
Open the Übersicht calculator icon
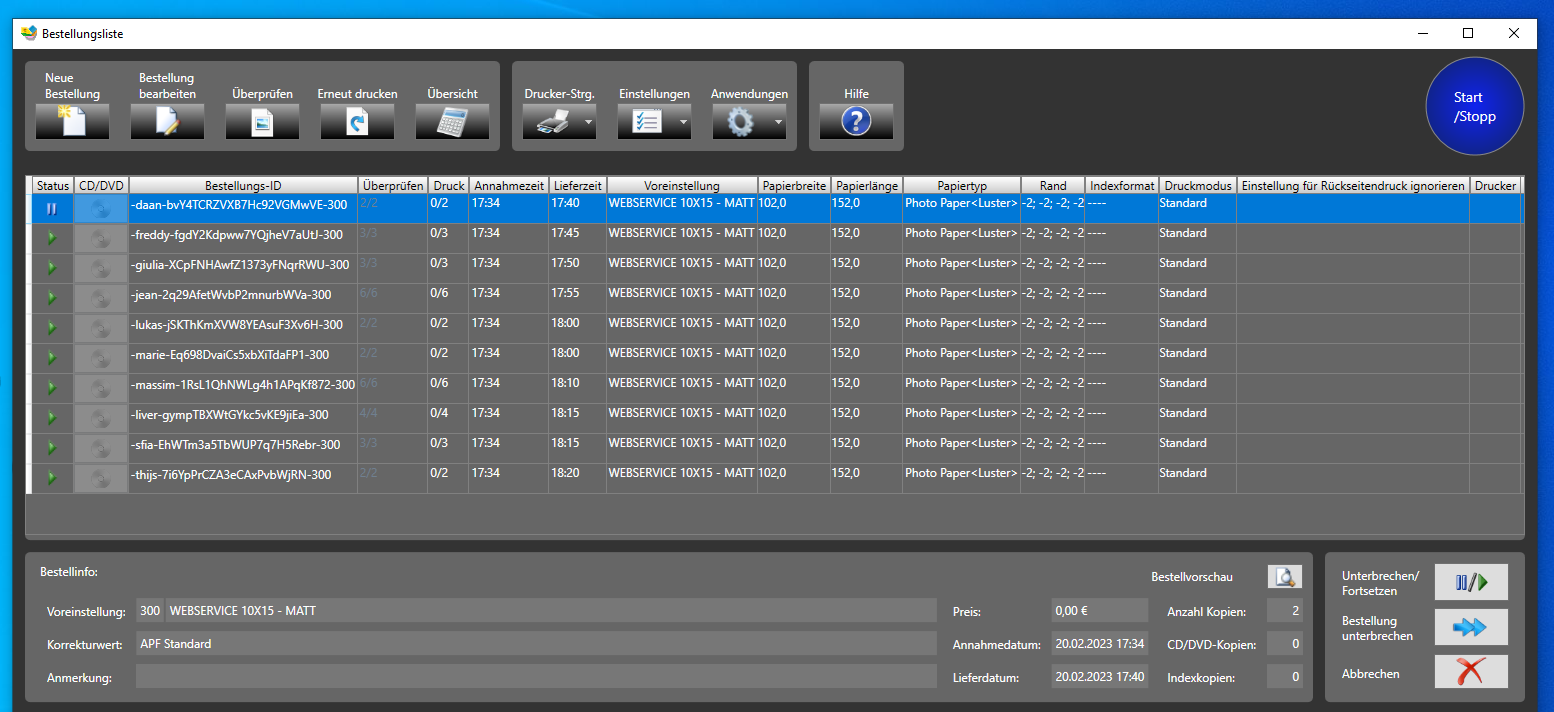pos(451,121)
